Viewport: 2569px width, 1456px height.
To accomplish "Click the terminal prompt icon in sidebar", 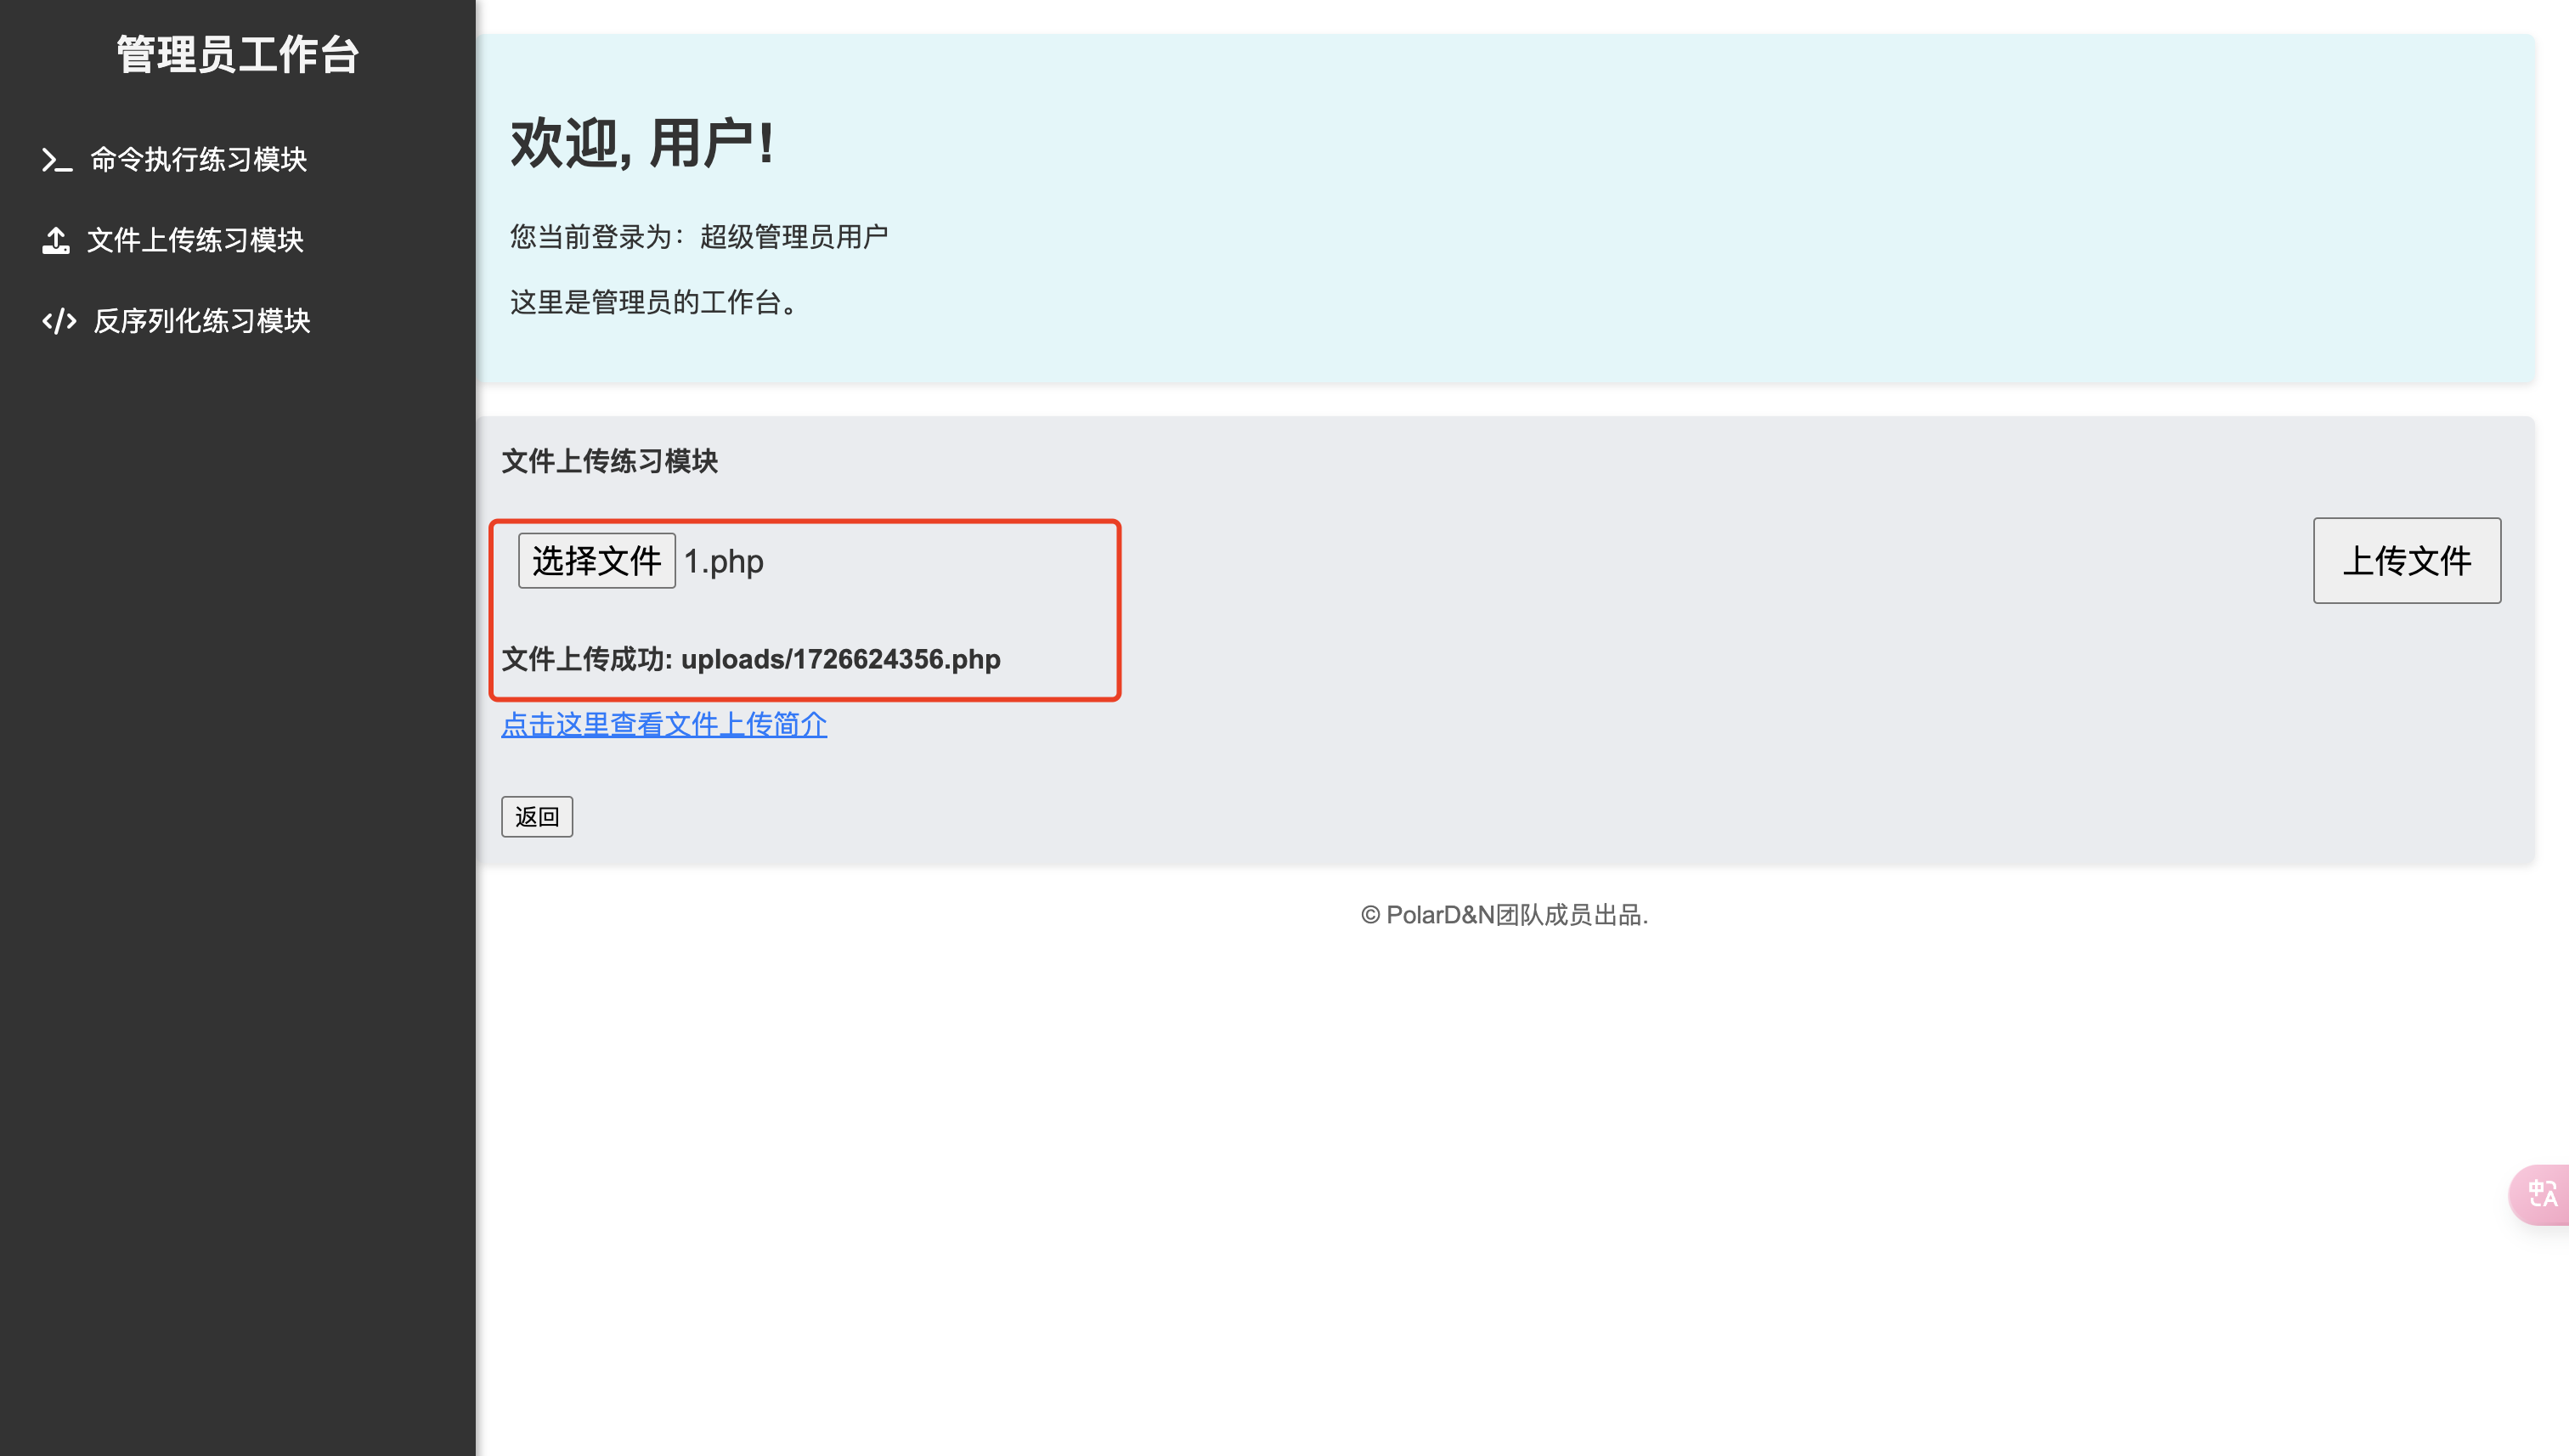I will pyautogui.click(x=56, y=160).
